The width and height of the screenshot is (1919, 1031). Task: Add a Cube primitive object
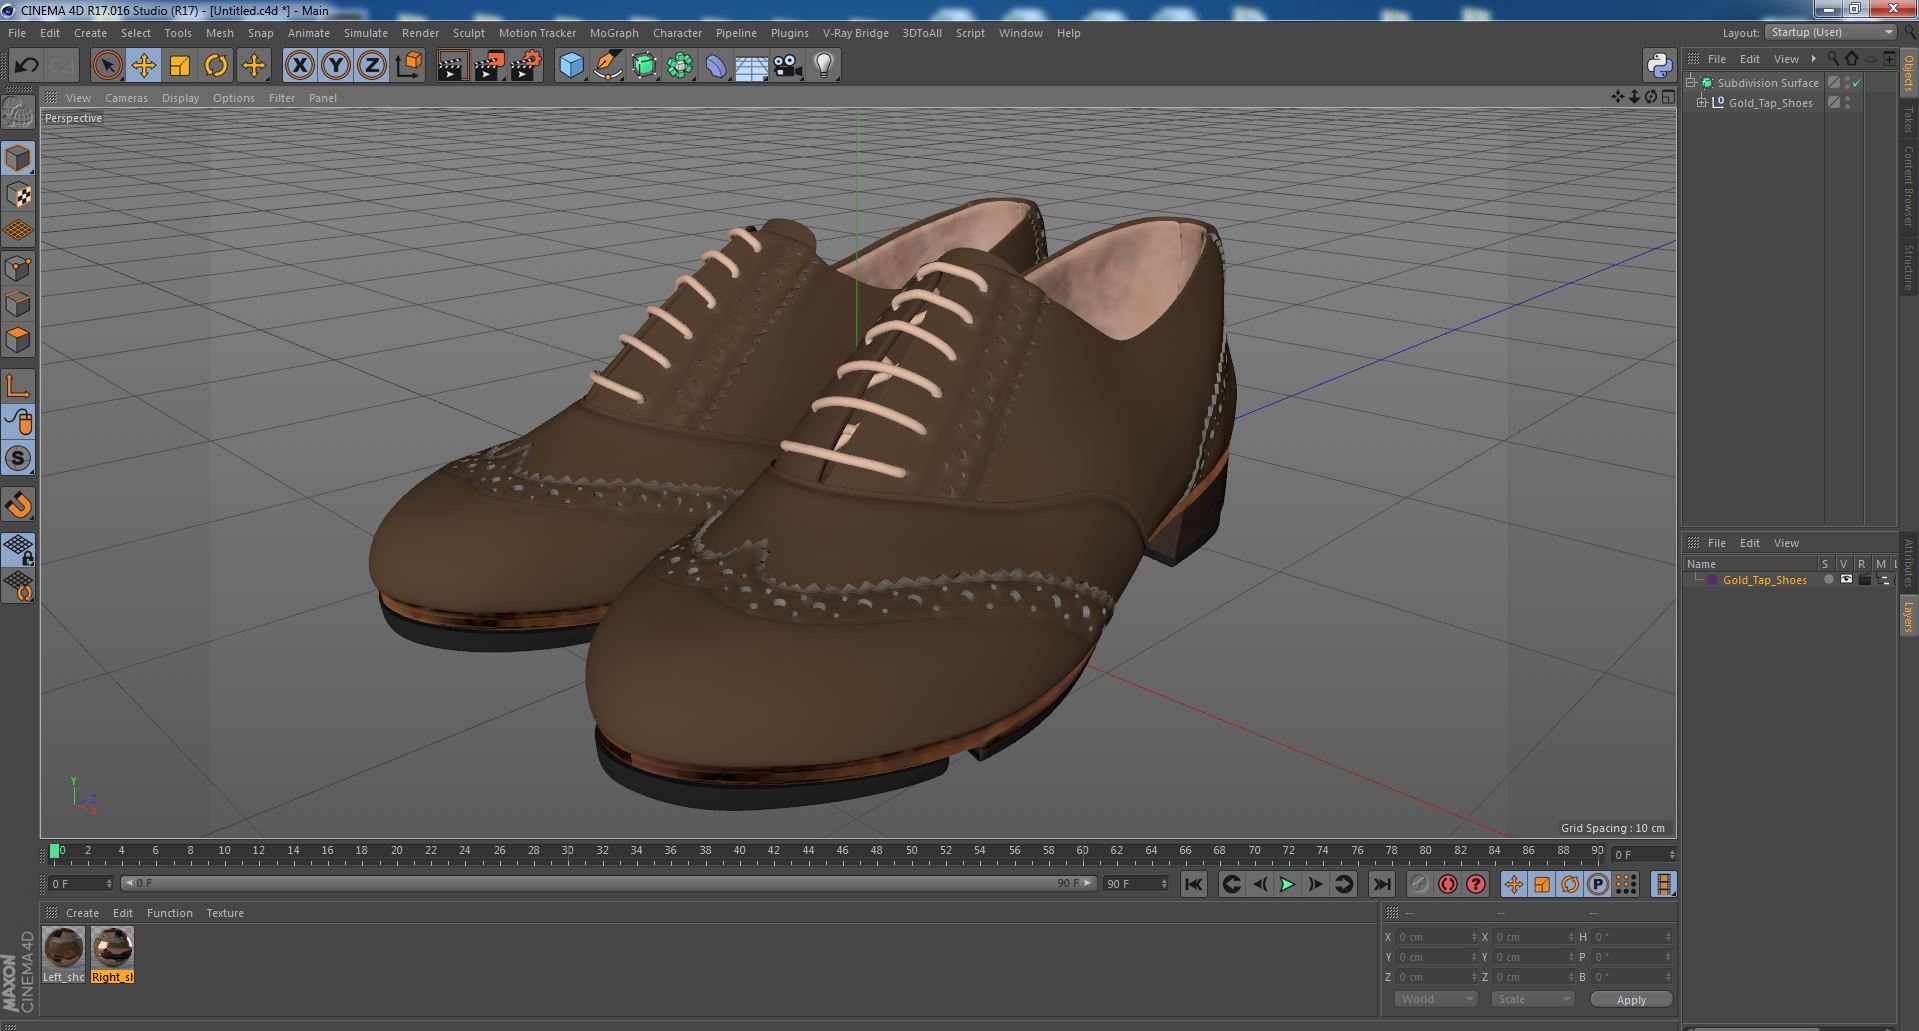(571, 66)
